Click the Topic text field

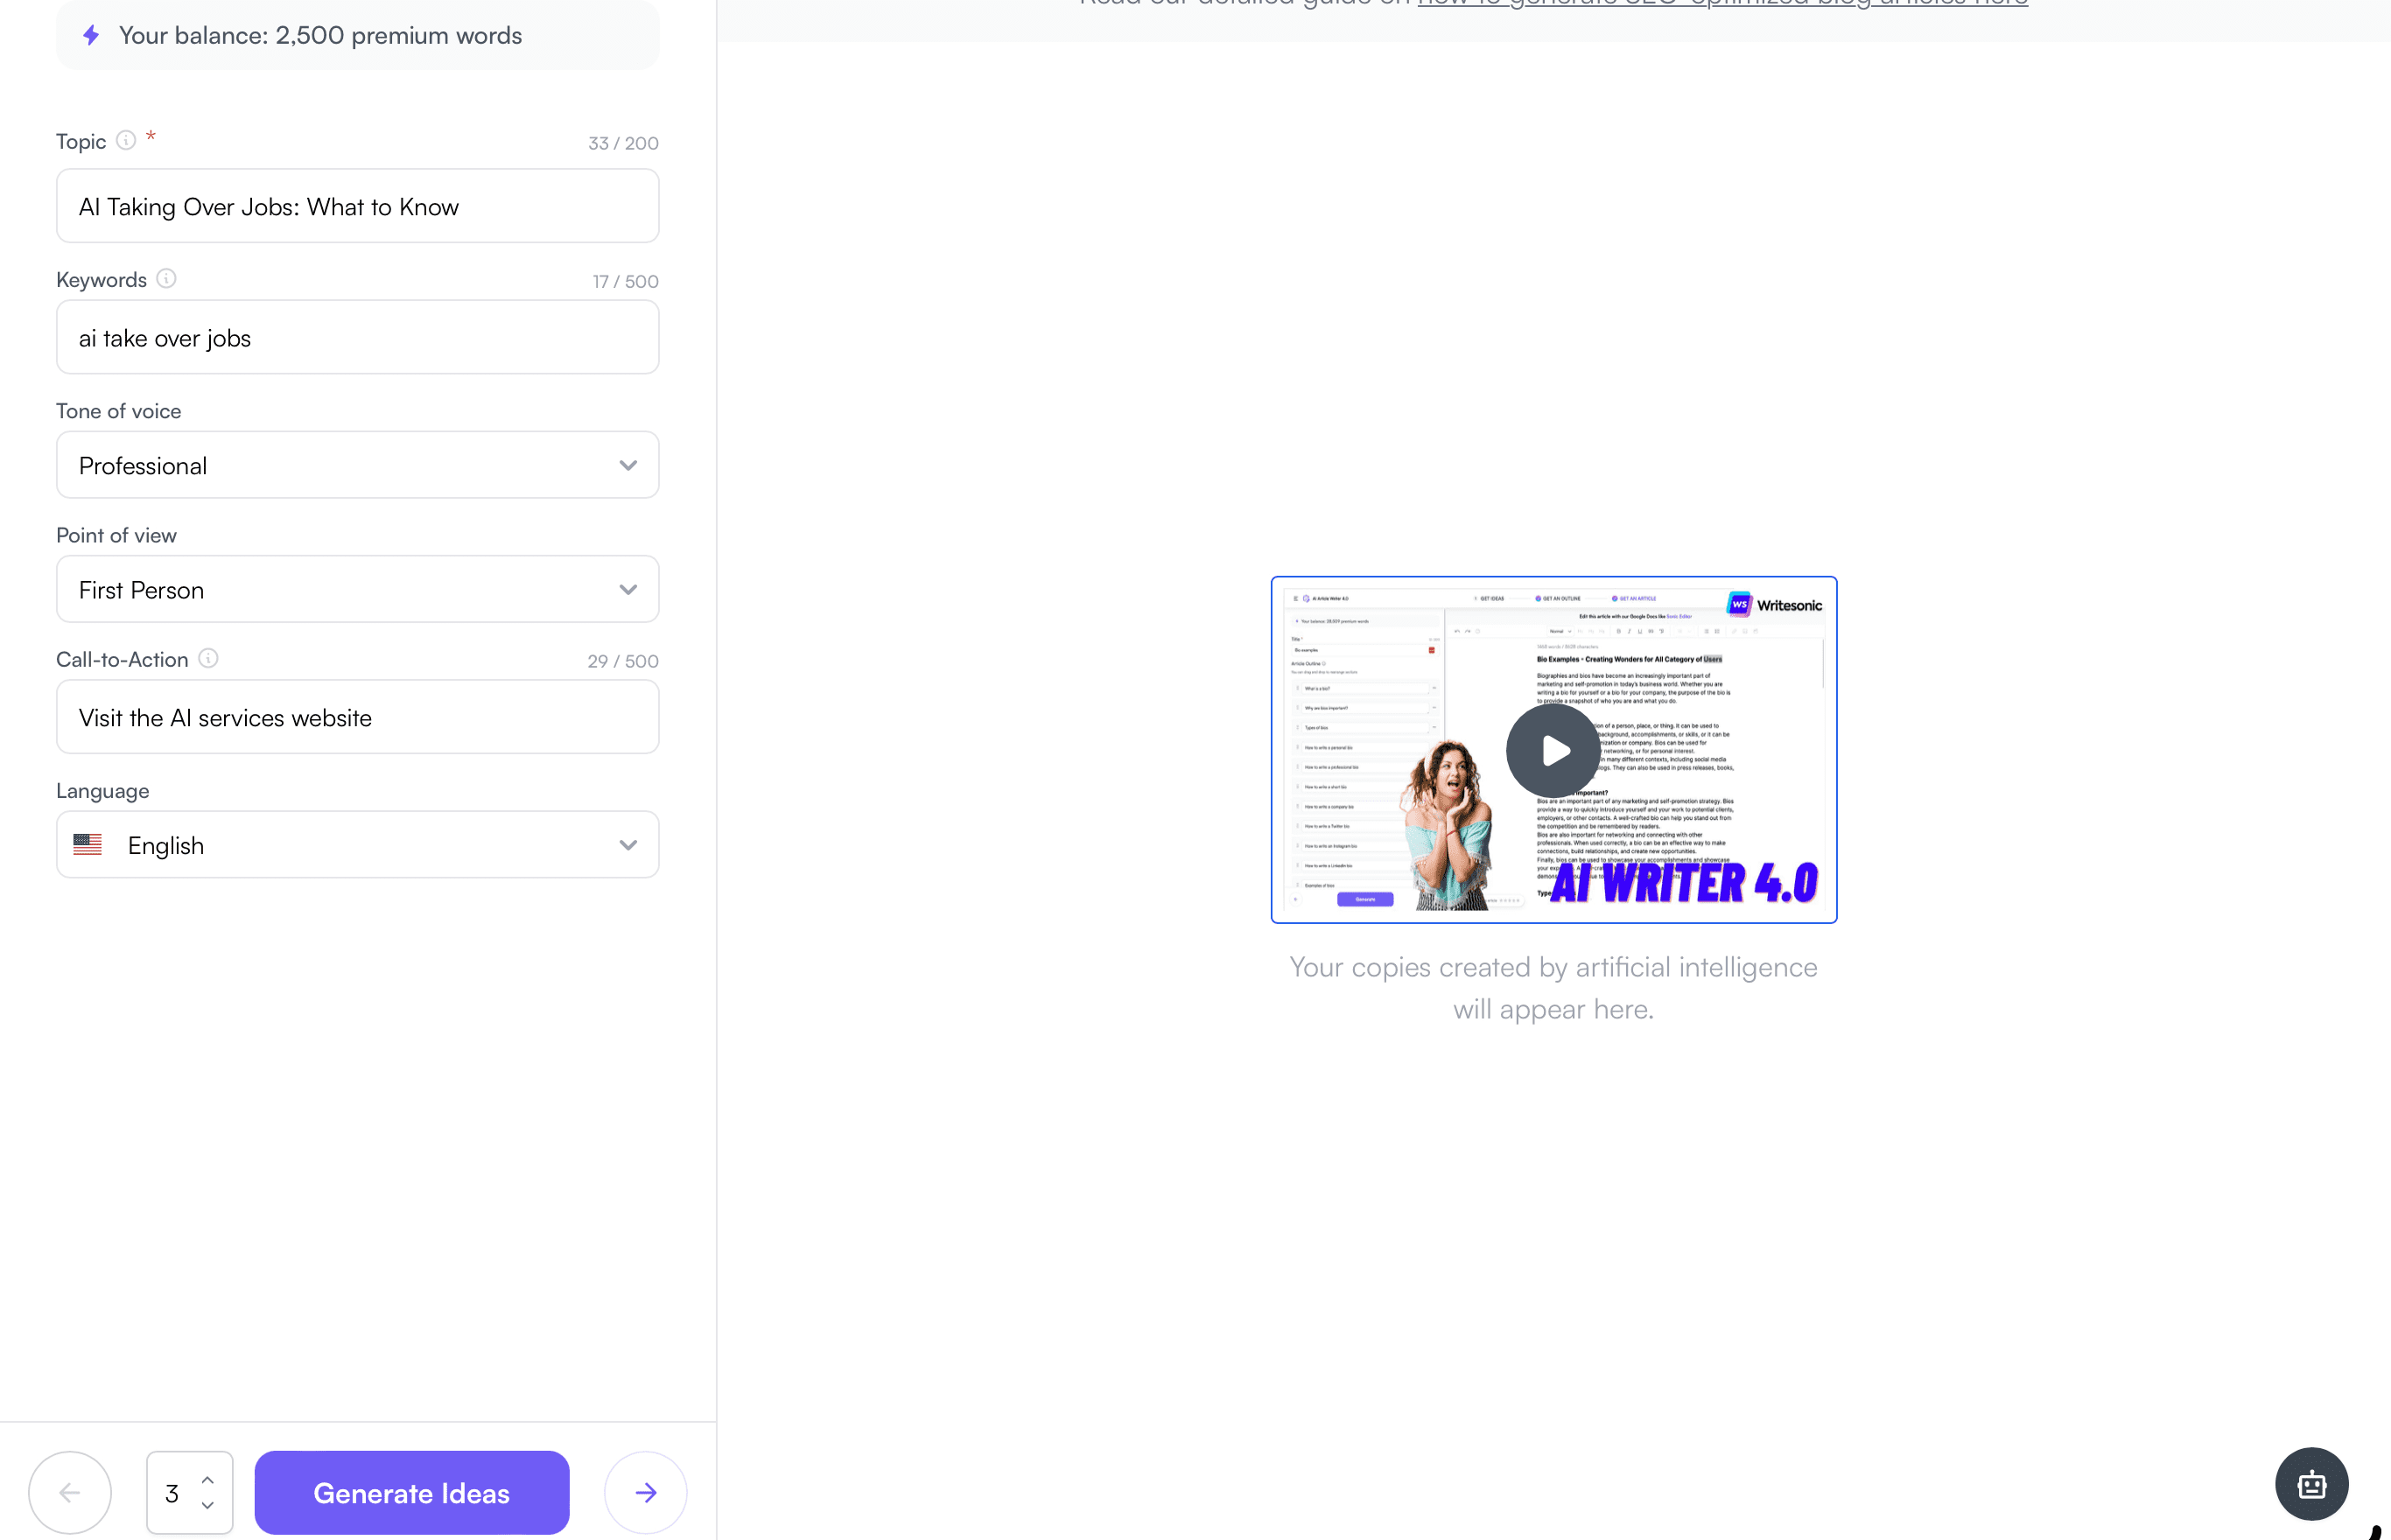coord(357,206)
